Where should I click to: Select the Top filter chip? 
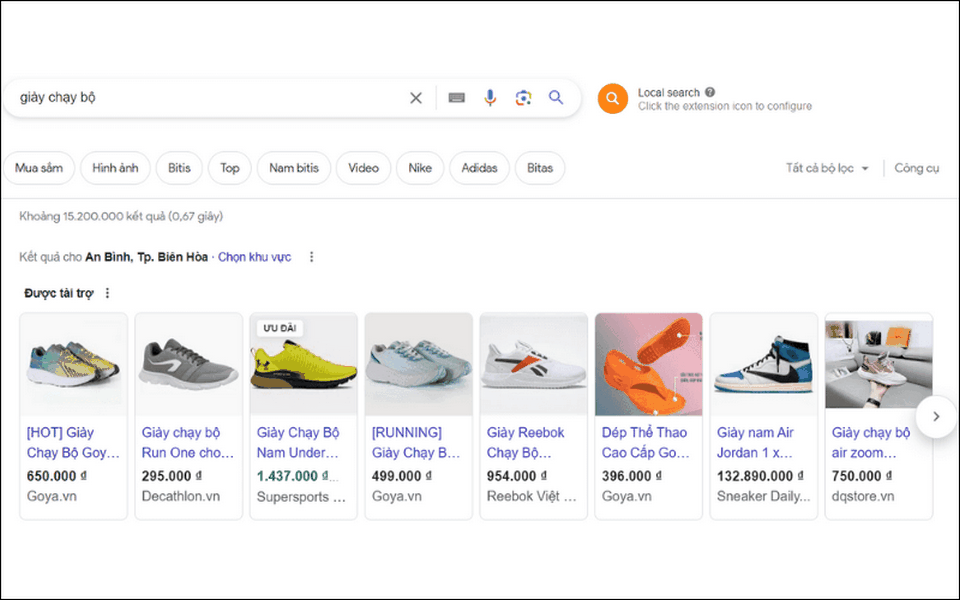[230, 168]
